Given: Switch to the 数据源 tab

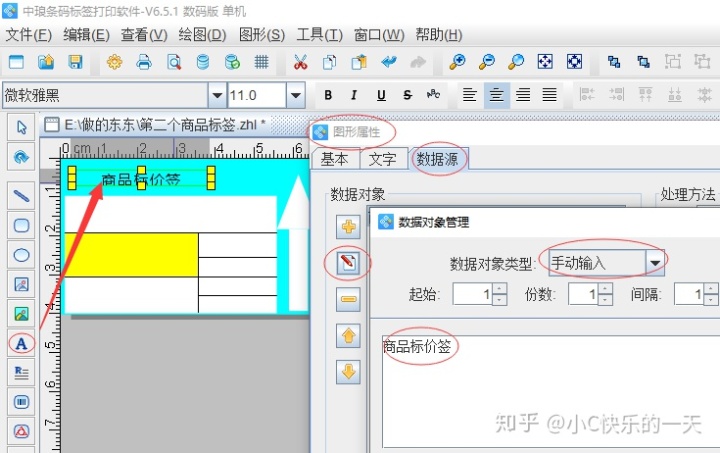Looking at the screenshot, I should [438, 159].
